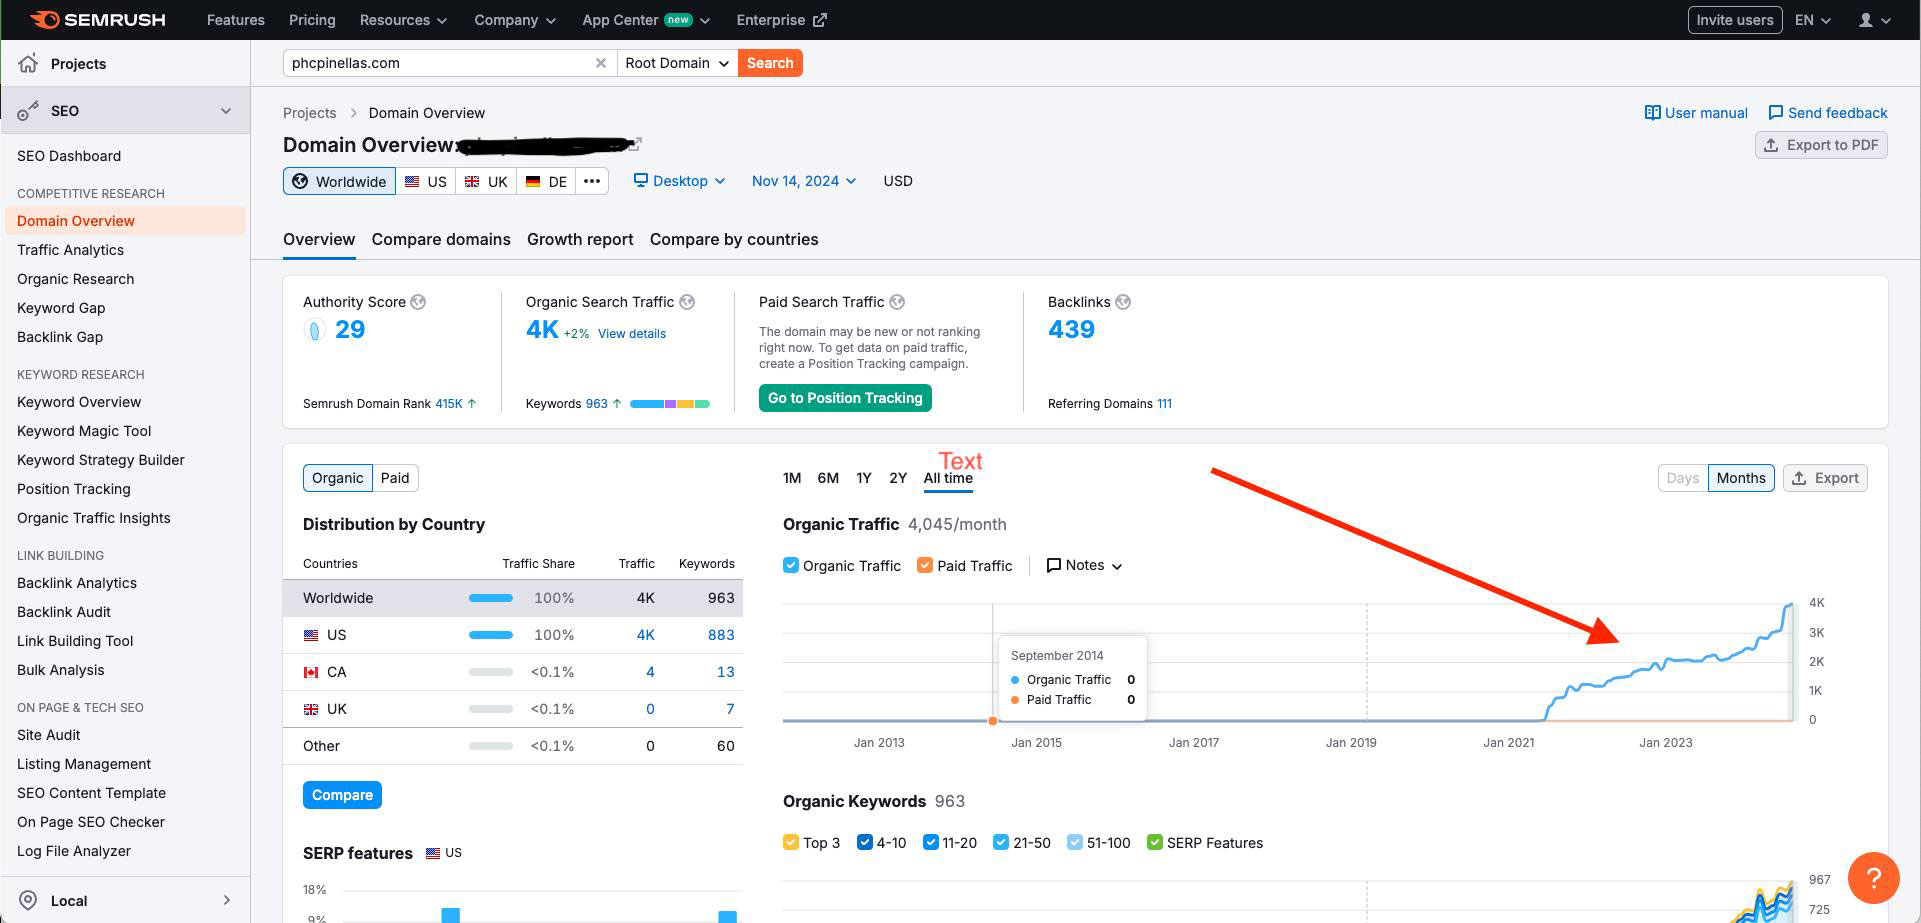Click Paid Search Traffic info icon
1921x923 pixels.
pyautogui.click(x=897, y=302)
